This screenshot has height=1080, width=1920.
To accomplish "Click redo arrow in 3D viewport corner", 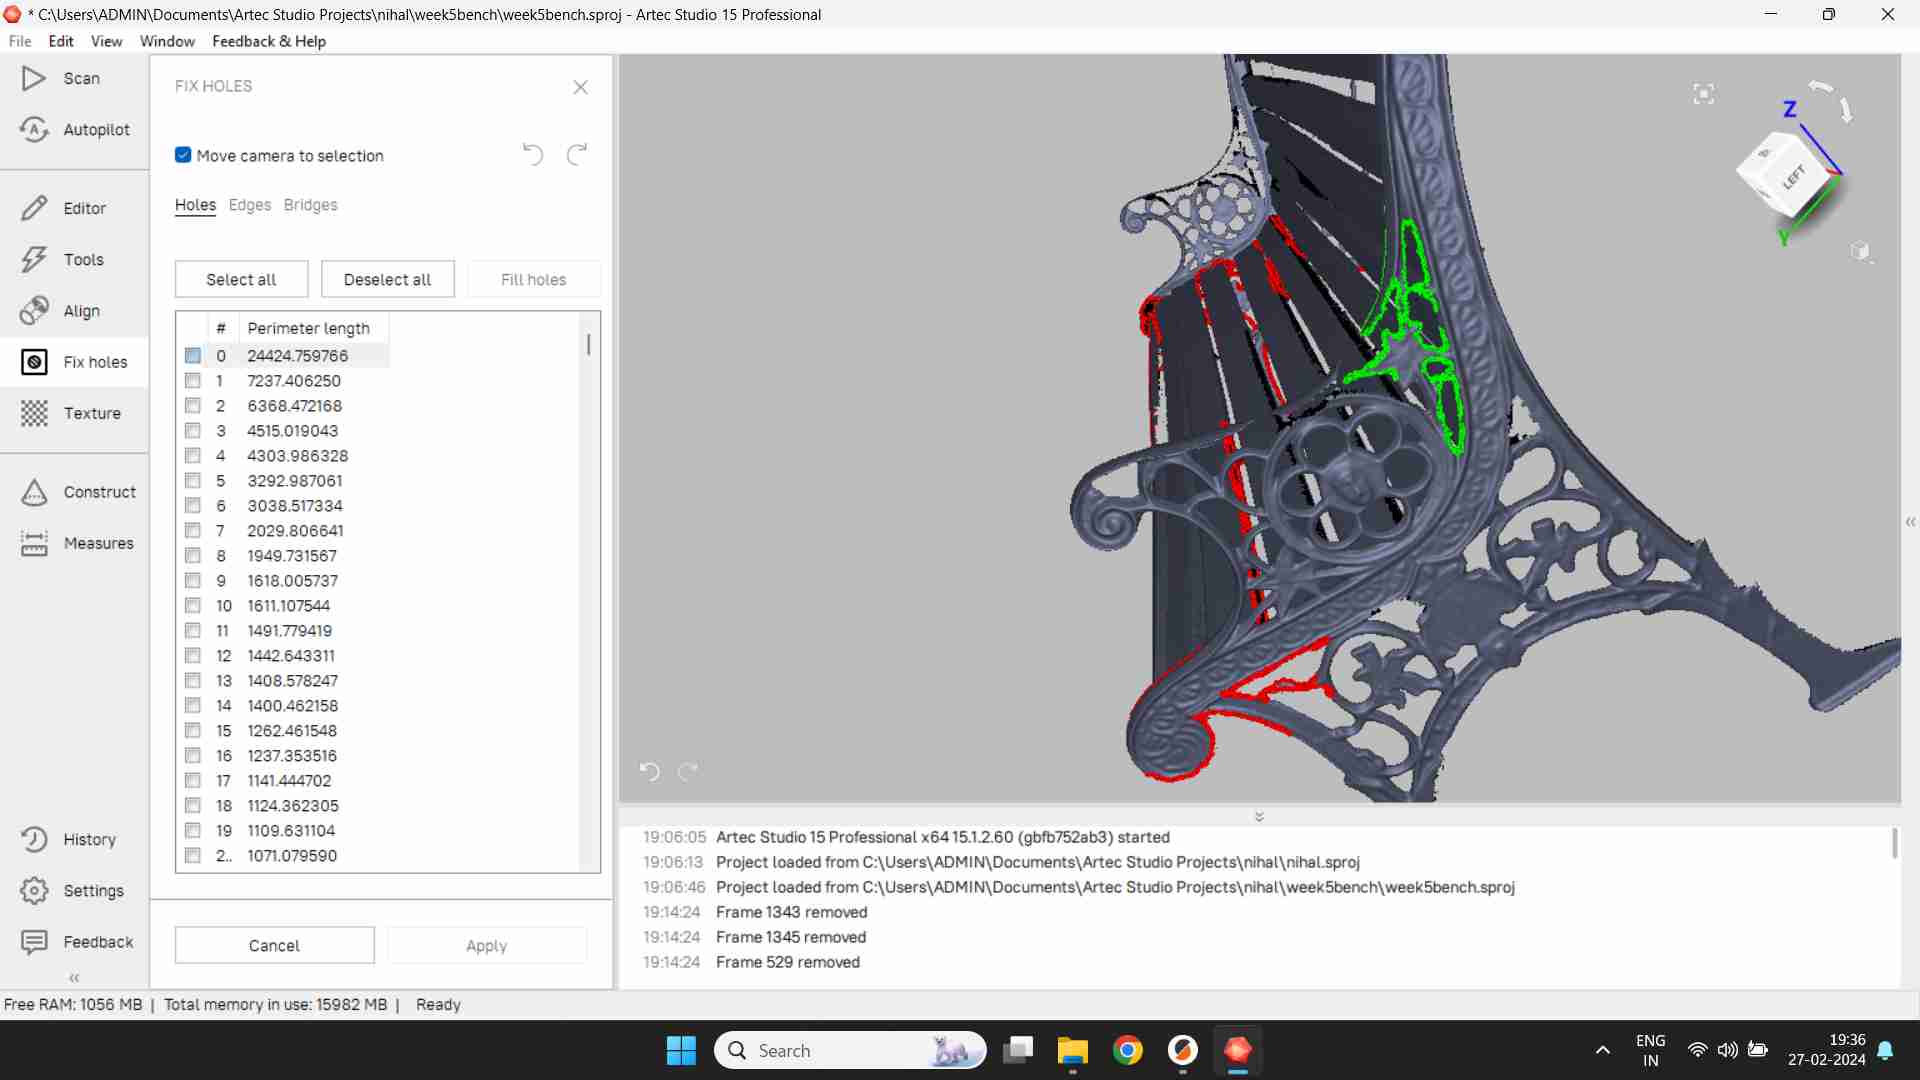I will [x=688, y=771].
